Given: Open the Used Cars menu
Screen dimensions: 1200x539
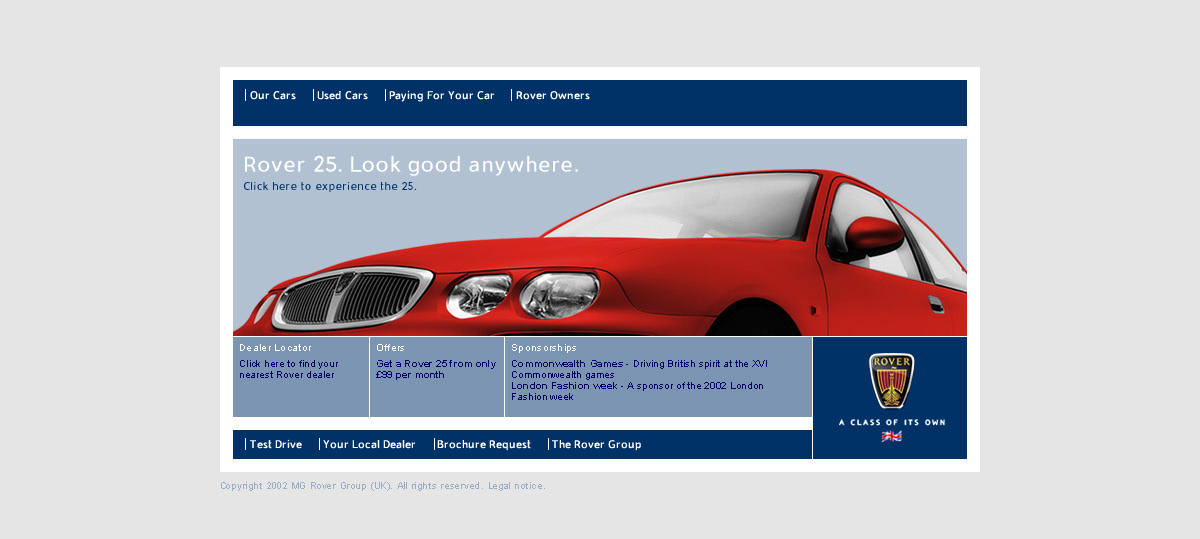Looking at the screenshot, I should (x=342, y=96).
